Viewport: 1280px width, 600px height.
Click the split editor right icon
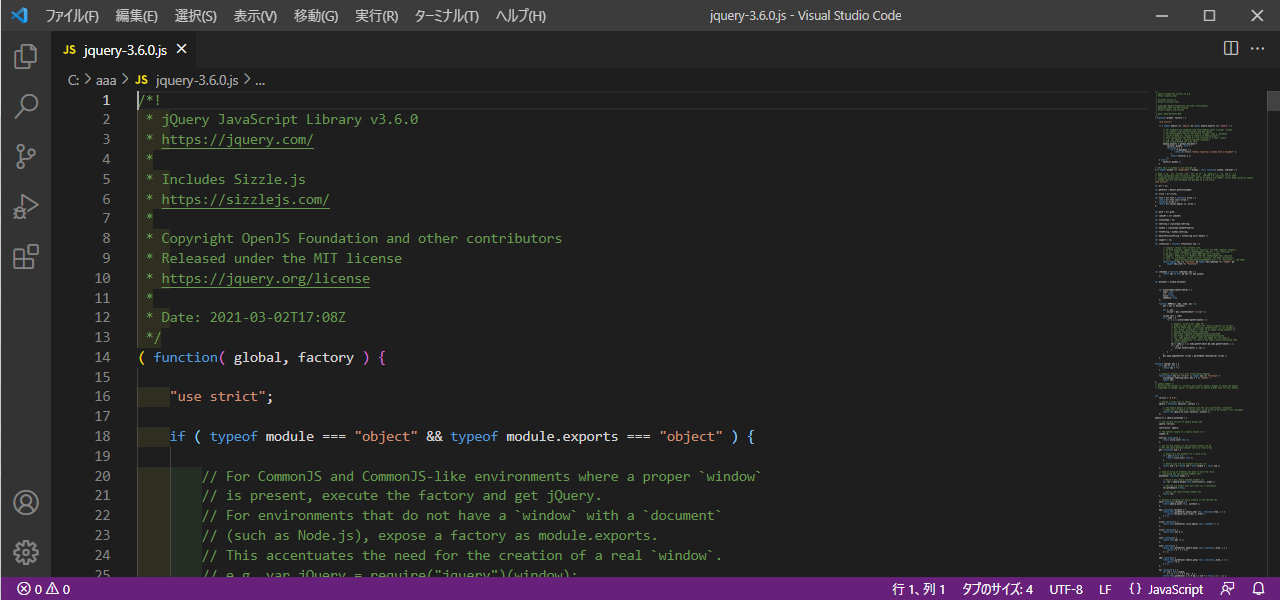(1231, 48)
